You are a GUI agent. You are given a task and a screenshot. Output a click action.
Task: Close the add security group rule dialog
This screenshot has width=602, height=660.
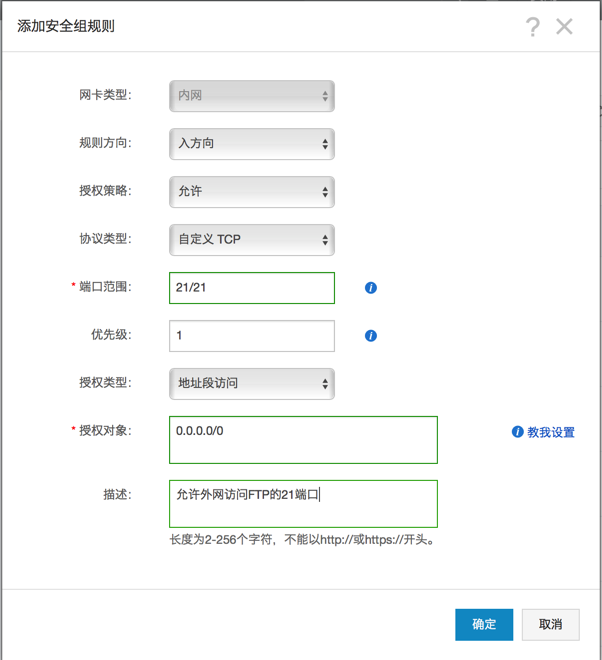point(565,27)
